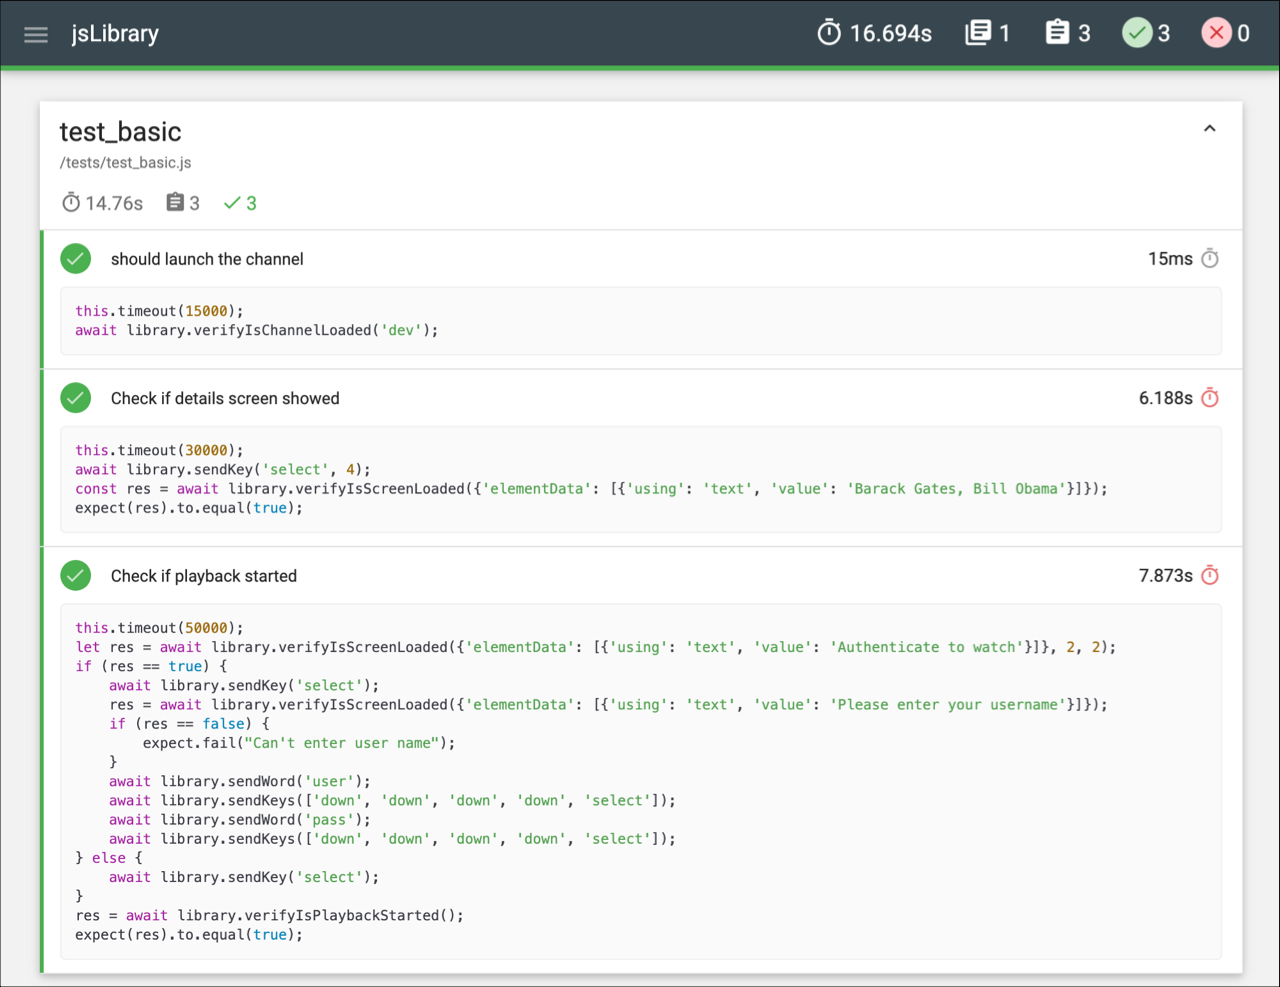Screen dimensions: 1280x987
Task: Collapse 'Check if playback started' test
Action: [640, 576]
